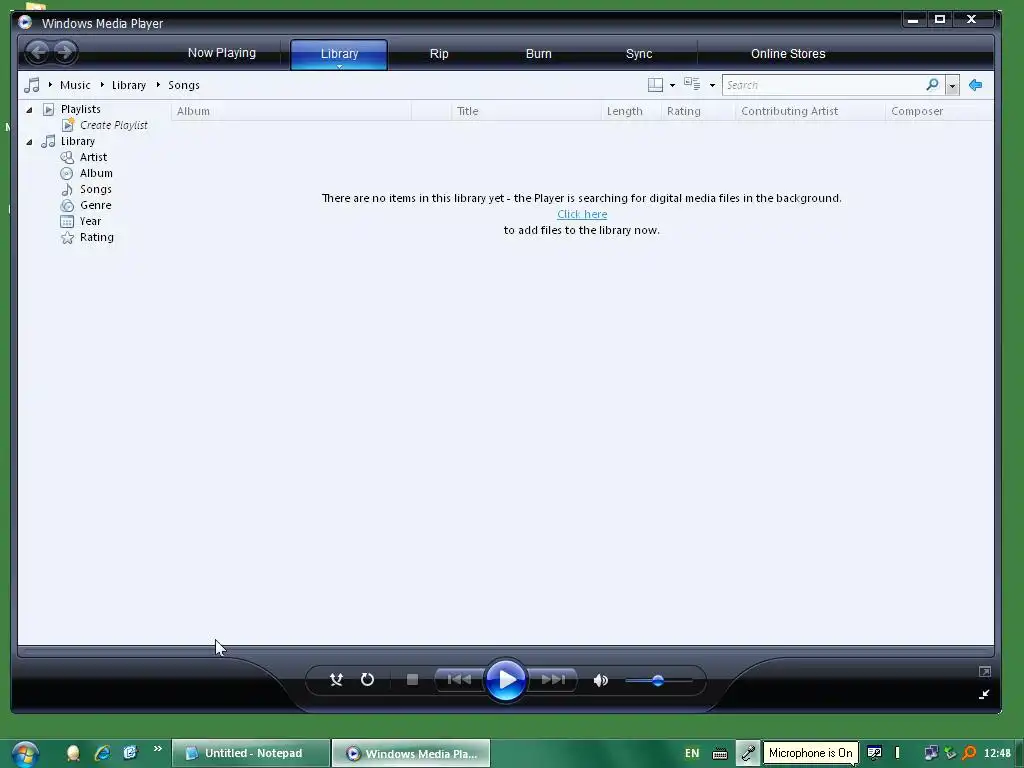This screenshot has height=768, width=1024.
Task: Click the EN language indicator
Action: pyautogui.click(x=692, y=753)
